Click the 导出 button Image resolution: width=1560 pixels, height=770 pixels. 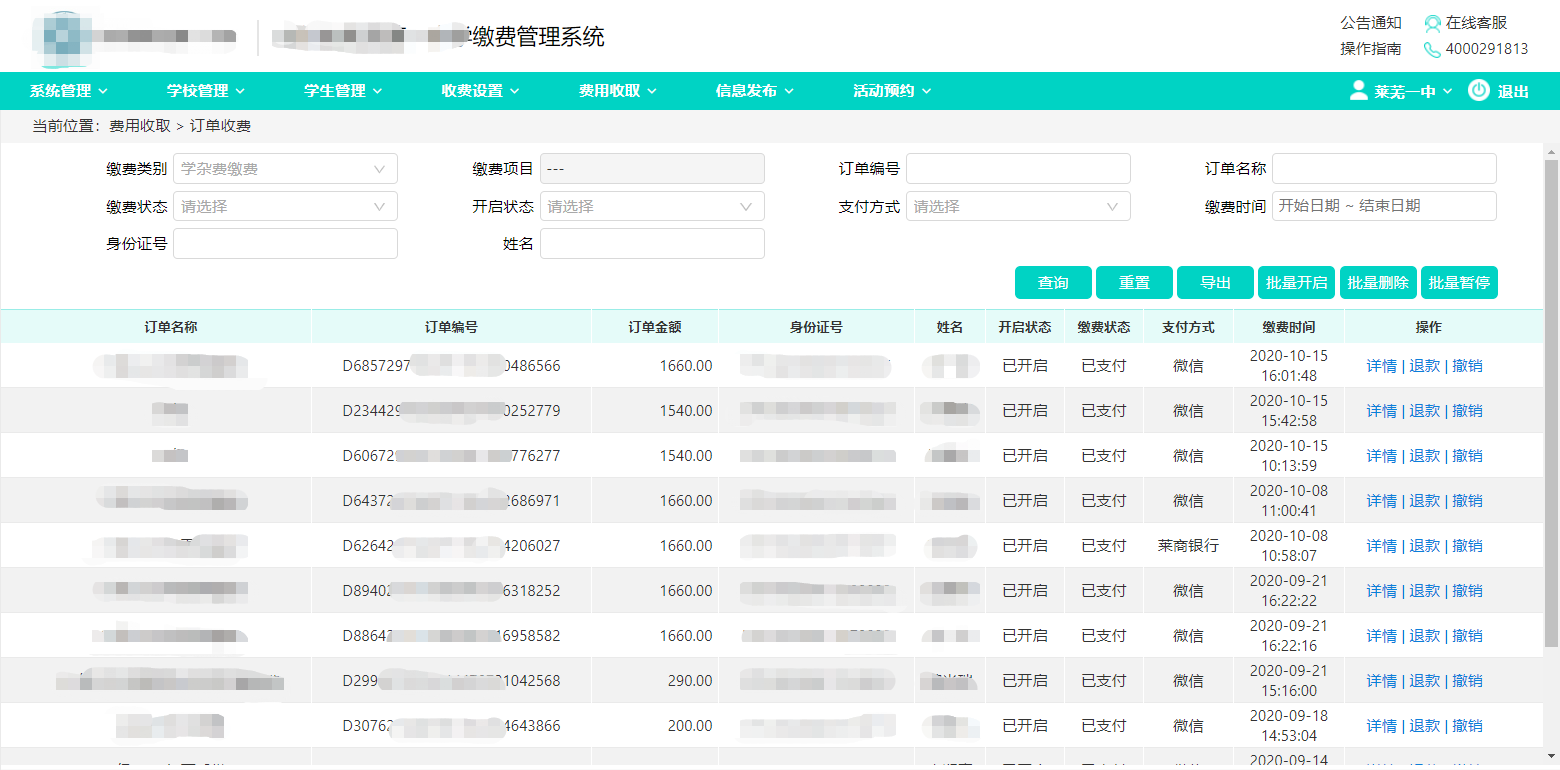pyautogui.click(x=1215, y=283)
